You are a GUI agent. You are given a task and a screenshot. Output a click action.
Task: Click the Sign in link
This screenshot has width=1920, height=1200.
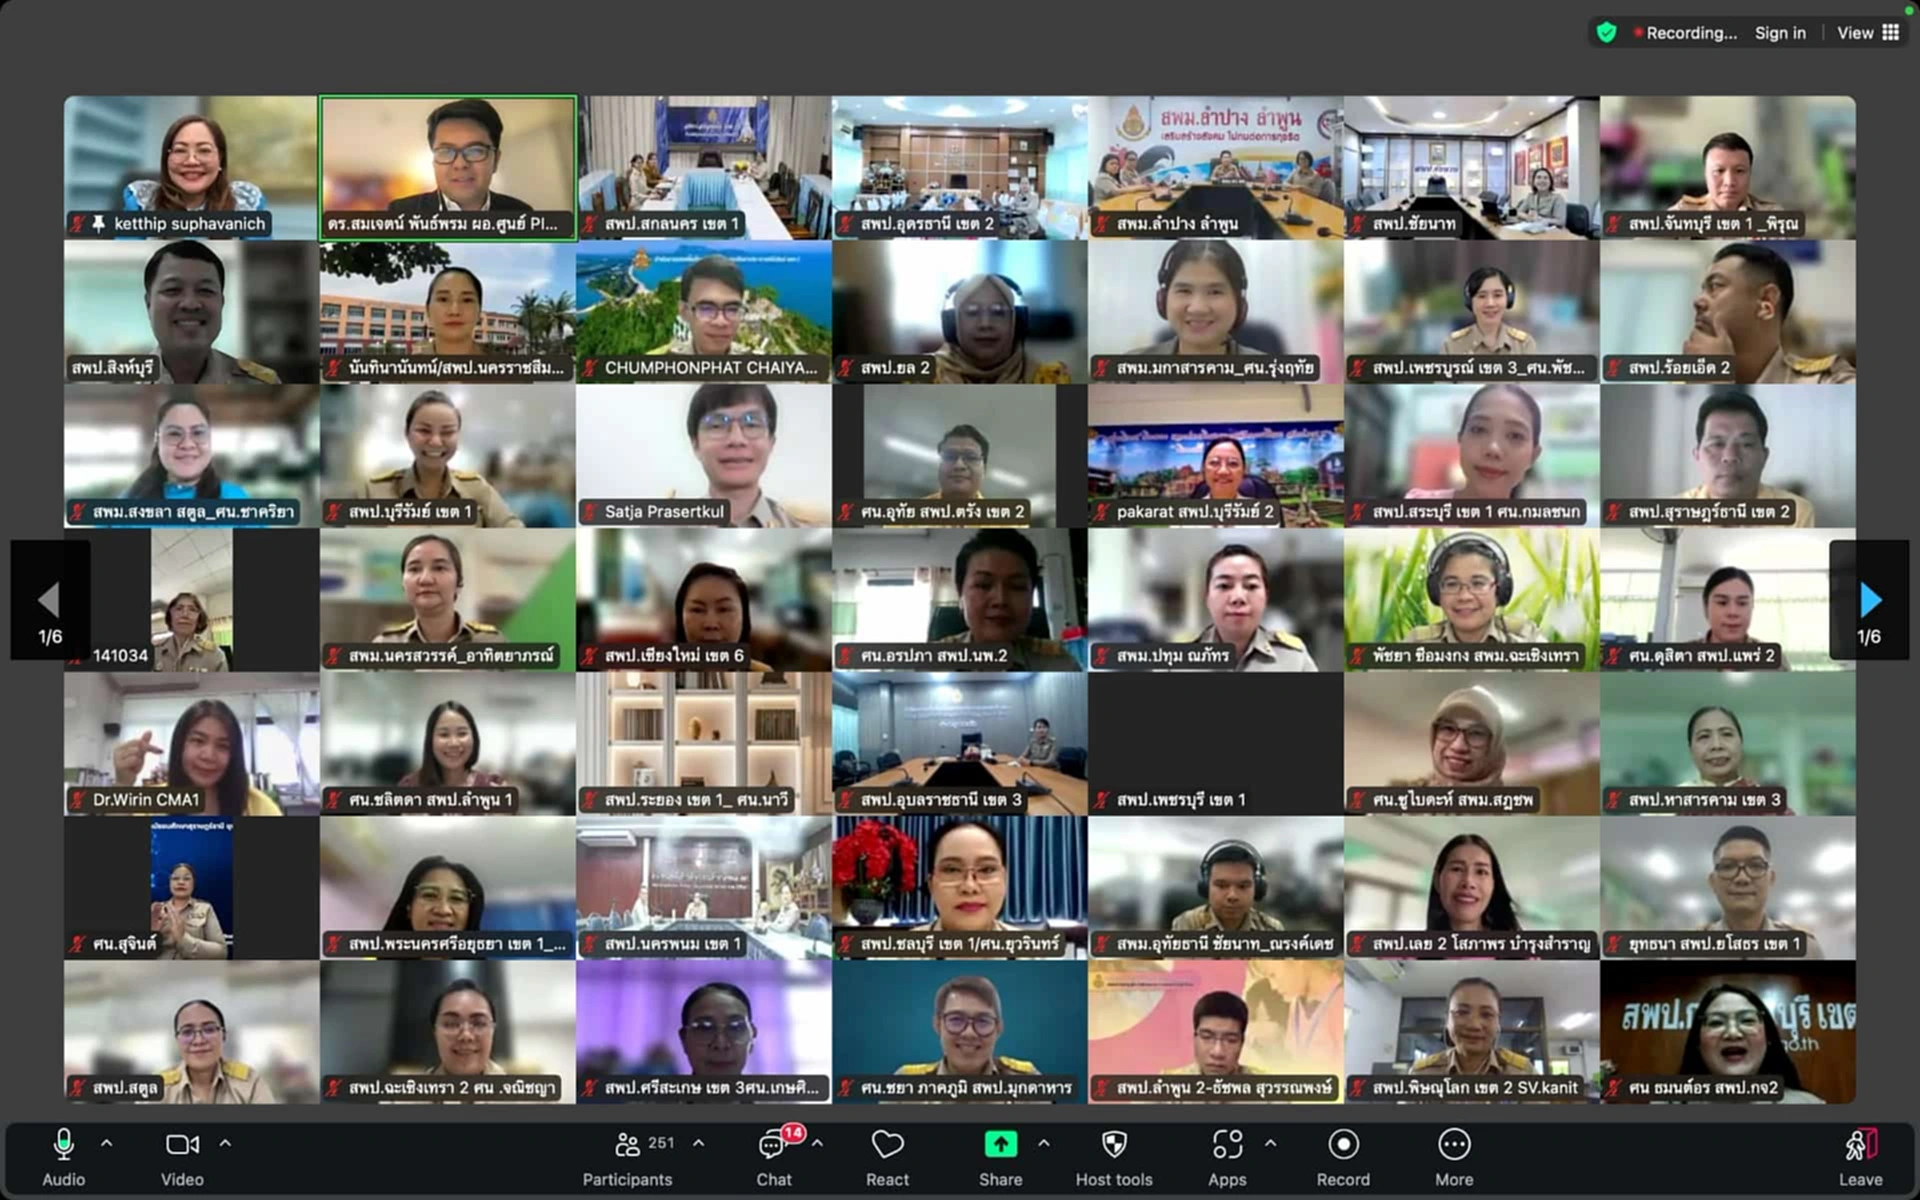pos(1780,33)
